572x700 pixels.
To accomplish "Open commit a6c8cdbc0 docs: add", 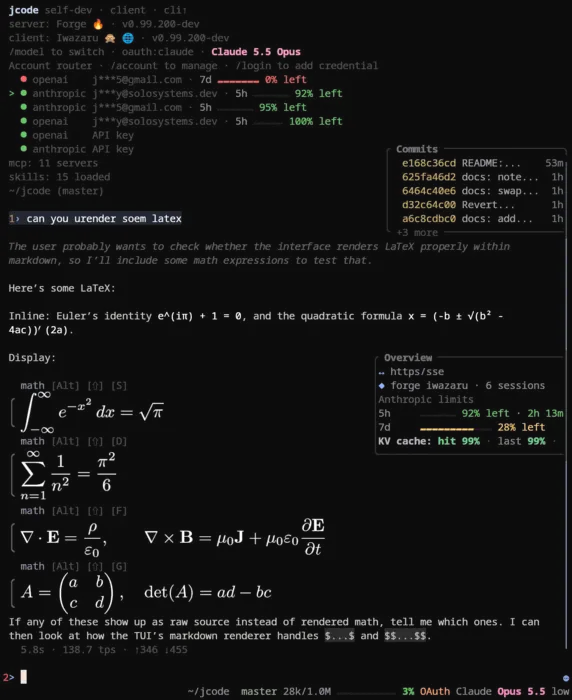I will (482, 218).
